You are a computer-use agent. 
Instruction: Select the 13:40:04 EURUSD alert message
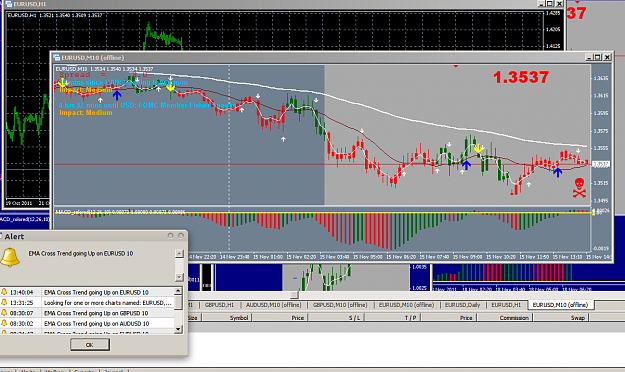pyautogui.click(x=96, y=292)
